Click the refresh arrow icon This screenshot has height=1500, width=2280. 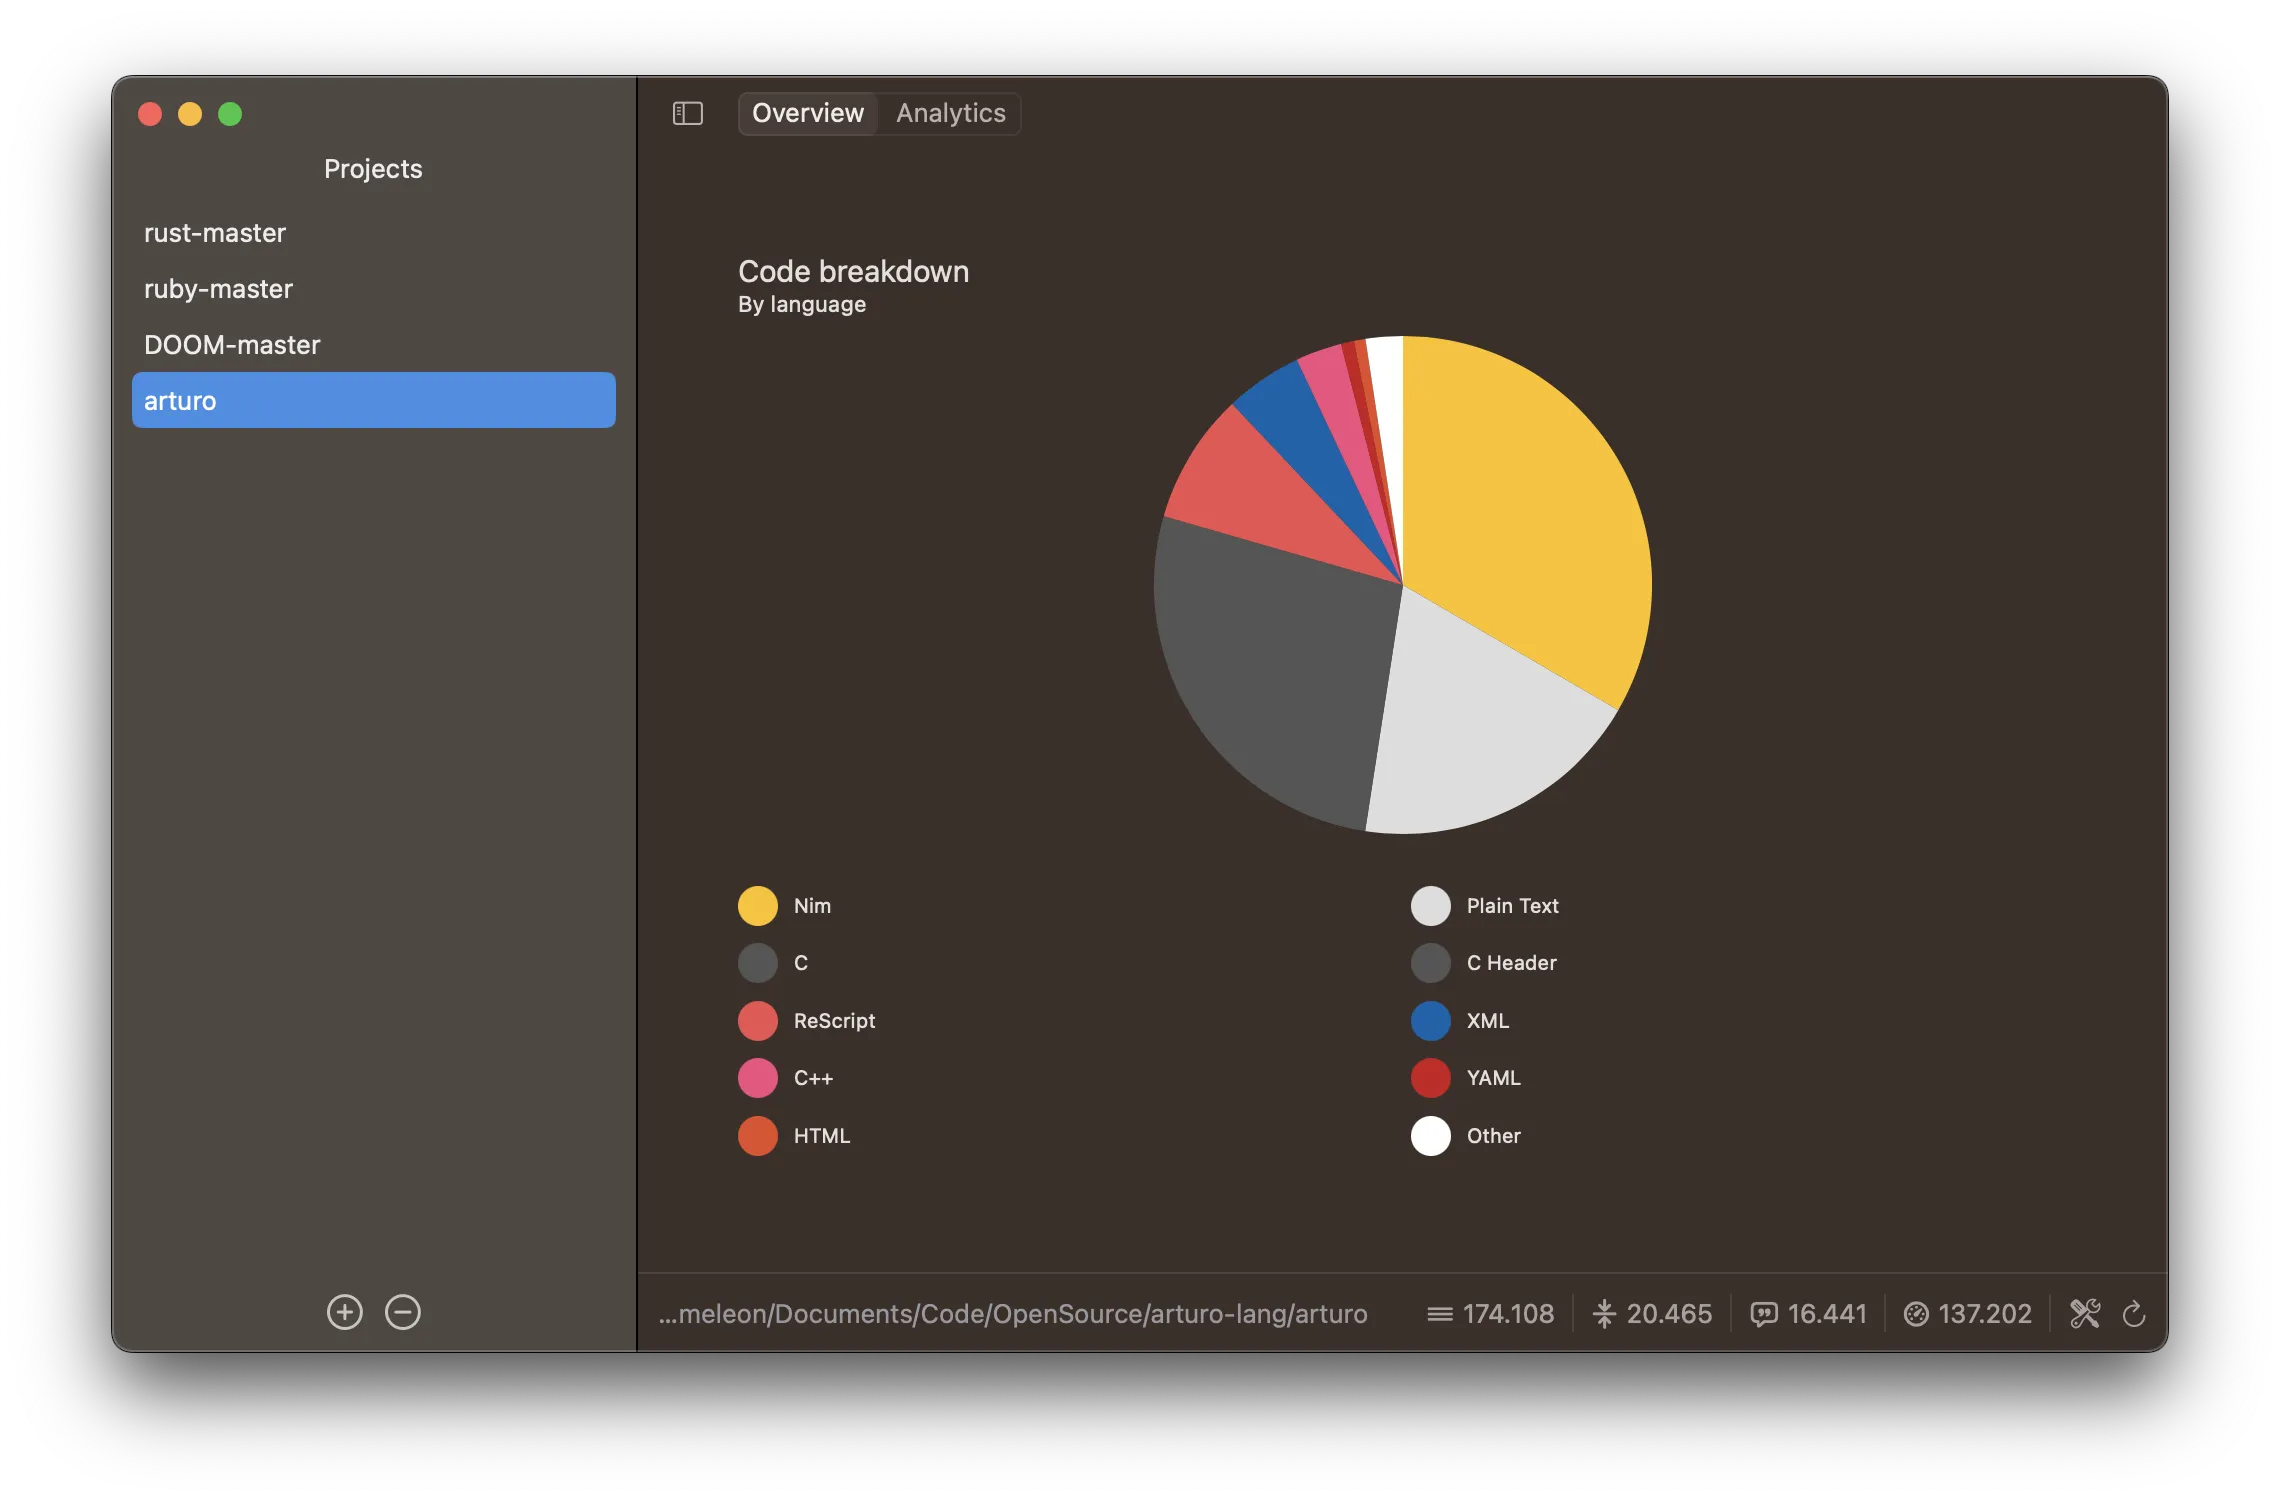pyautogui.click(x=2134, y=1313)
